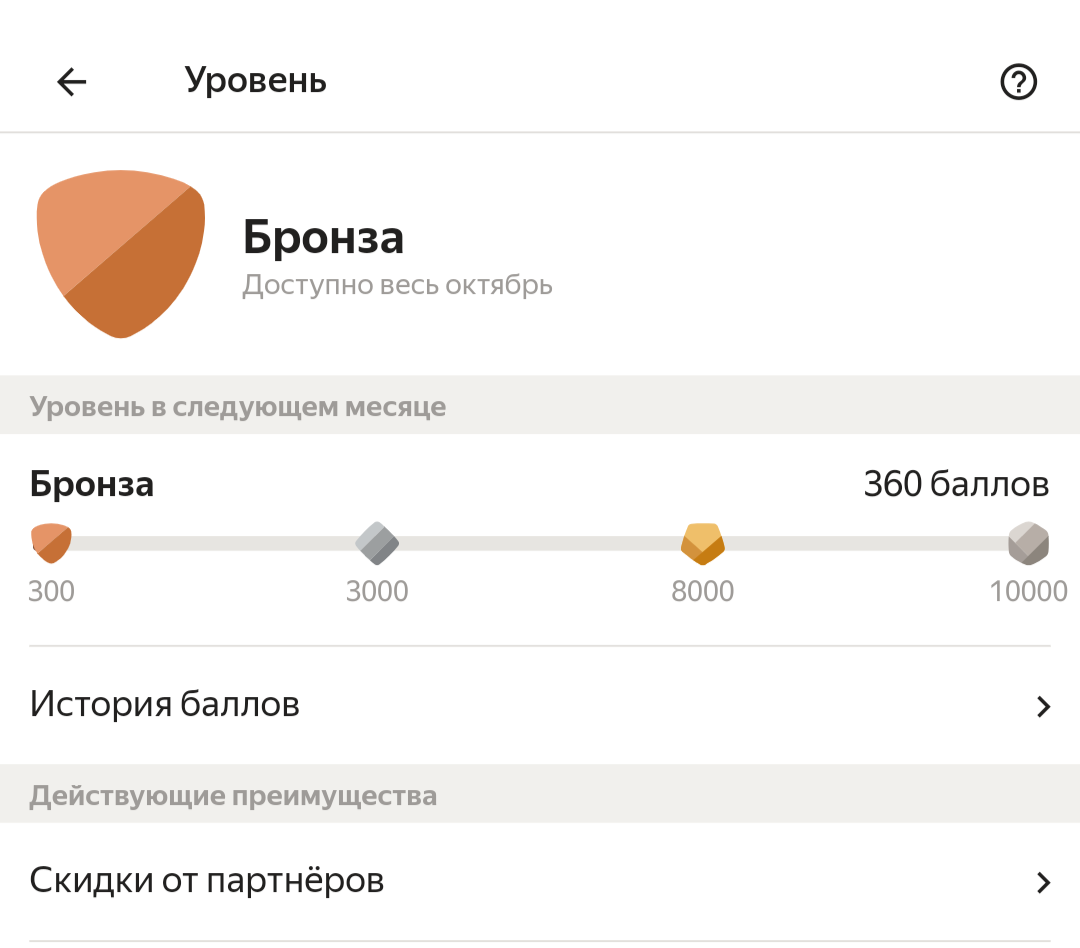Tap the platinum marker at 10000
The width and height of the screenshot is (1080, 948).
point(1028,543)
